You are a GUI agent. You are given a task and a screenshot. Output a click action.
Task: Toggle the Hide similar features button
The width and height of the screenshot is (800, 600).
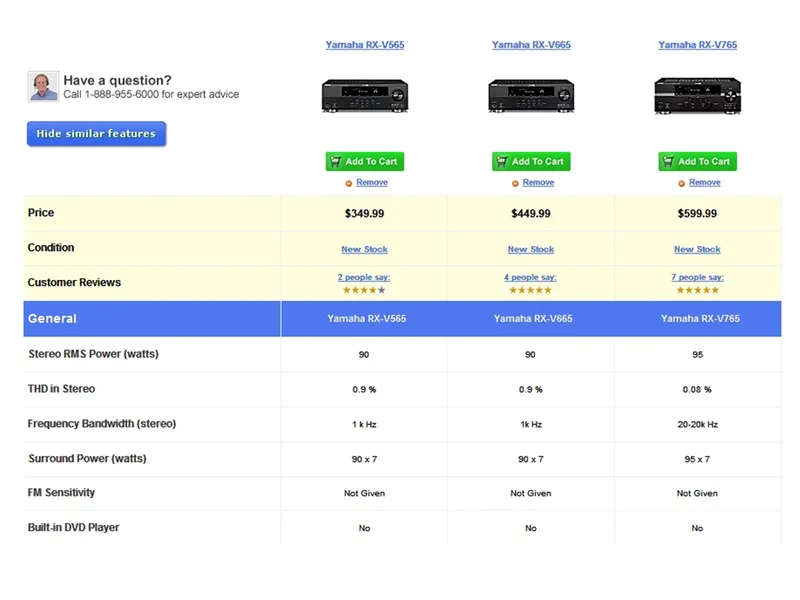96,133
